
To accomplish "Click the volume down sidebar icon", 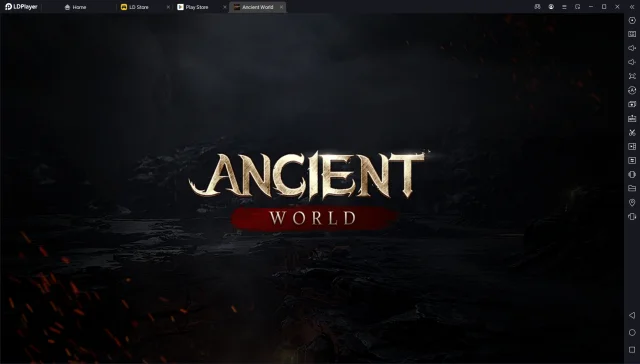I will (x=632, y=62).
